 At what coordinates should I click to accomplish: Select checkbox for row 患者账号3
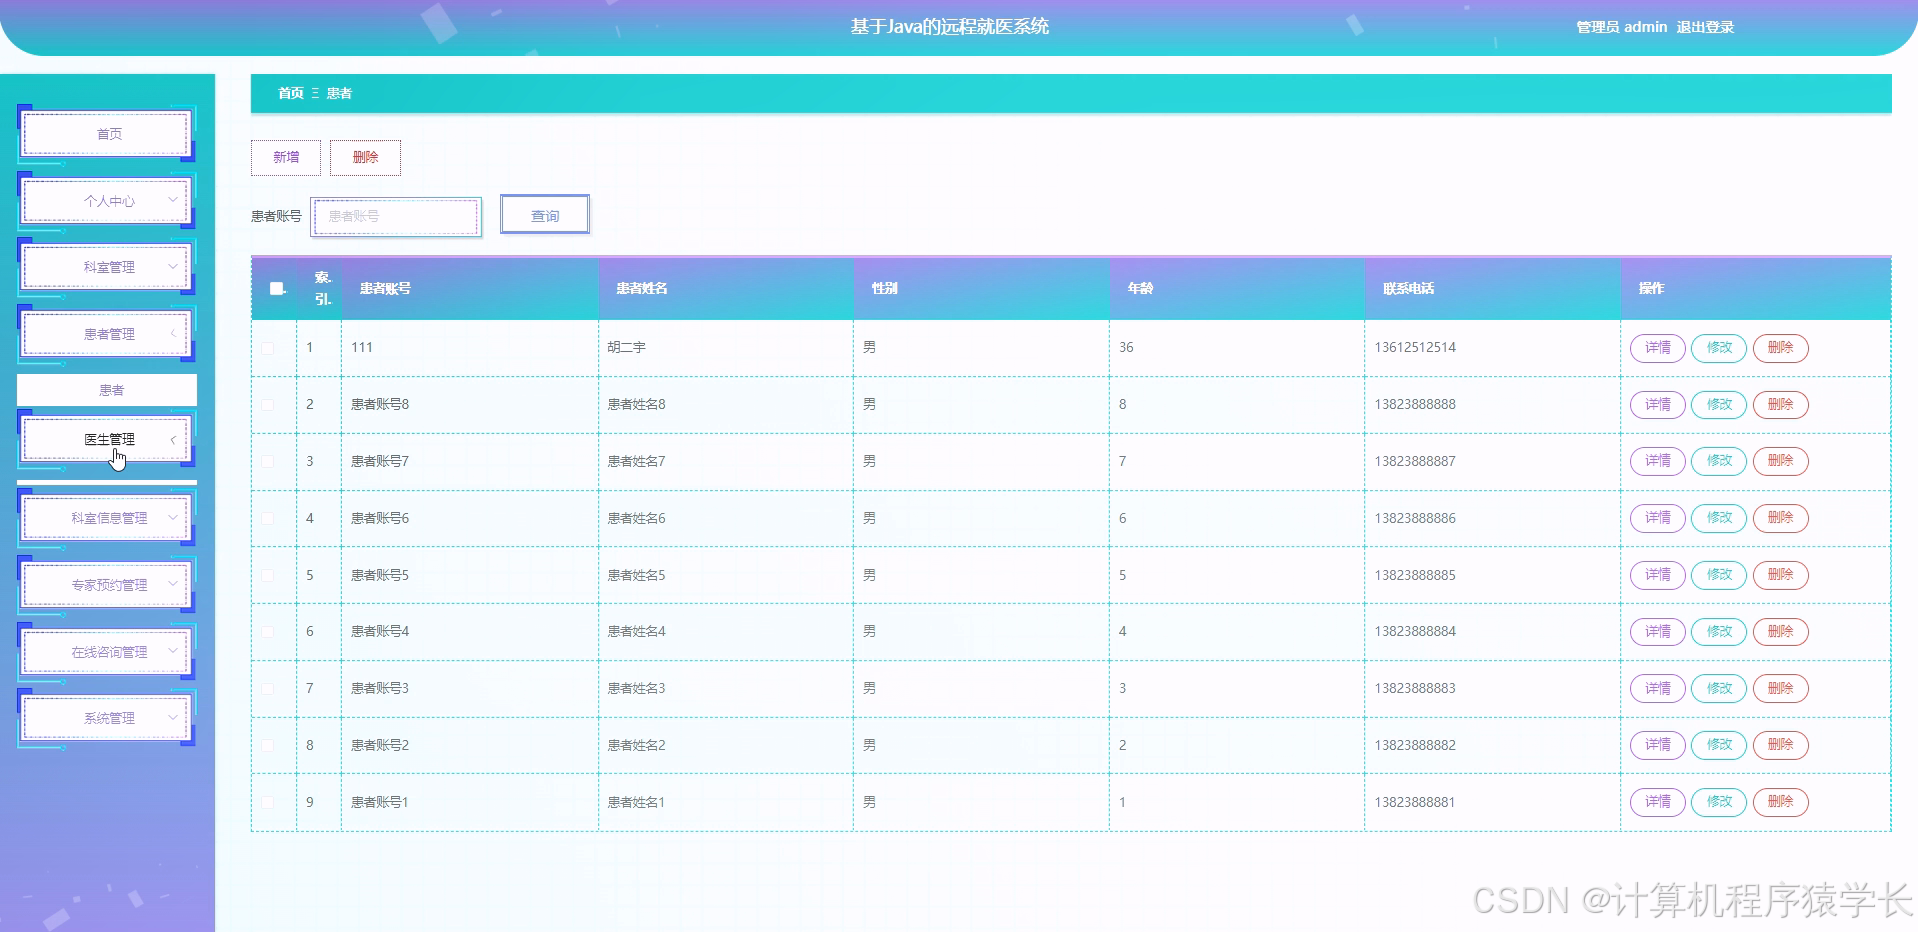(x=268, y=689)
